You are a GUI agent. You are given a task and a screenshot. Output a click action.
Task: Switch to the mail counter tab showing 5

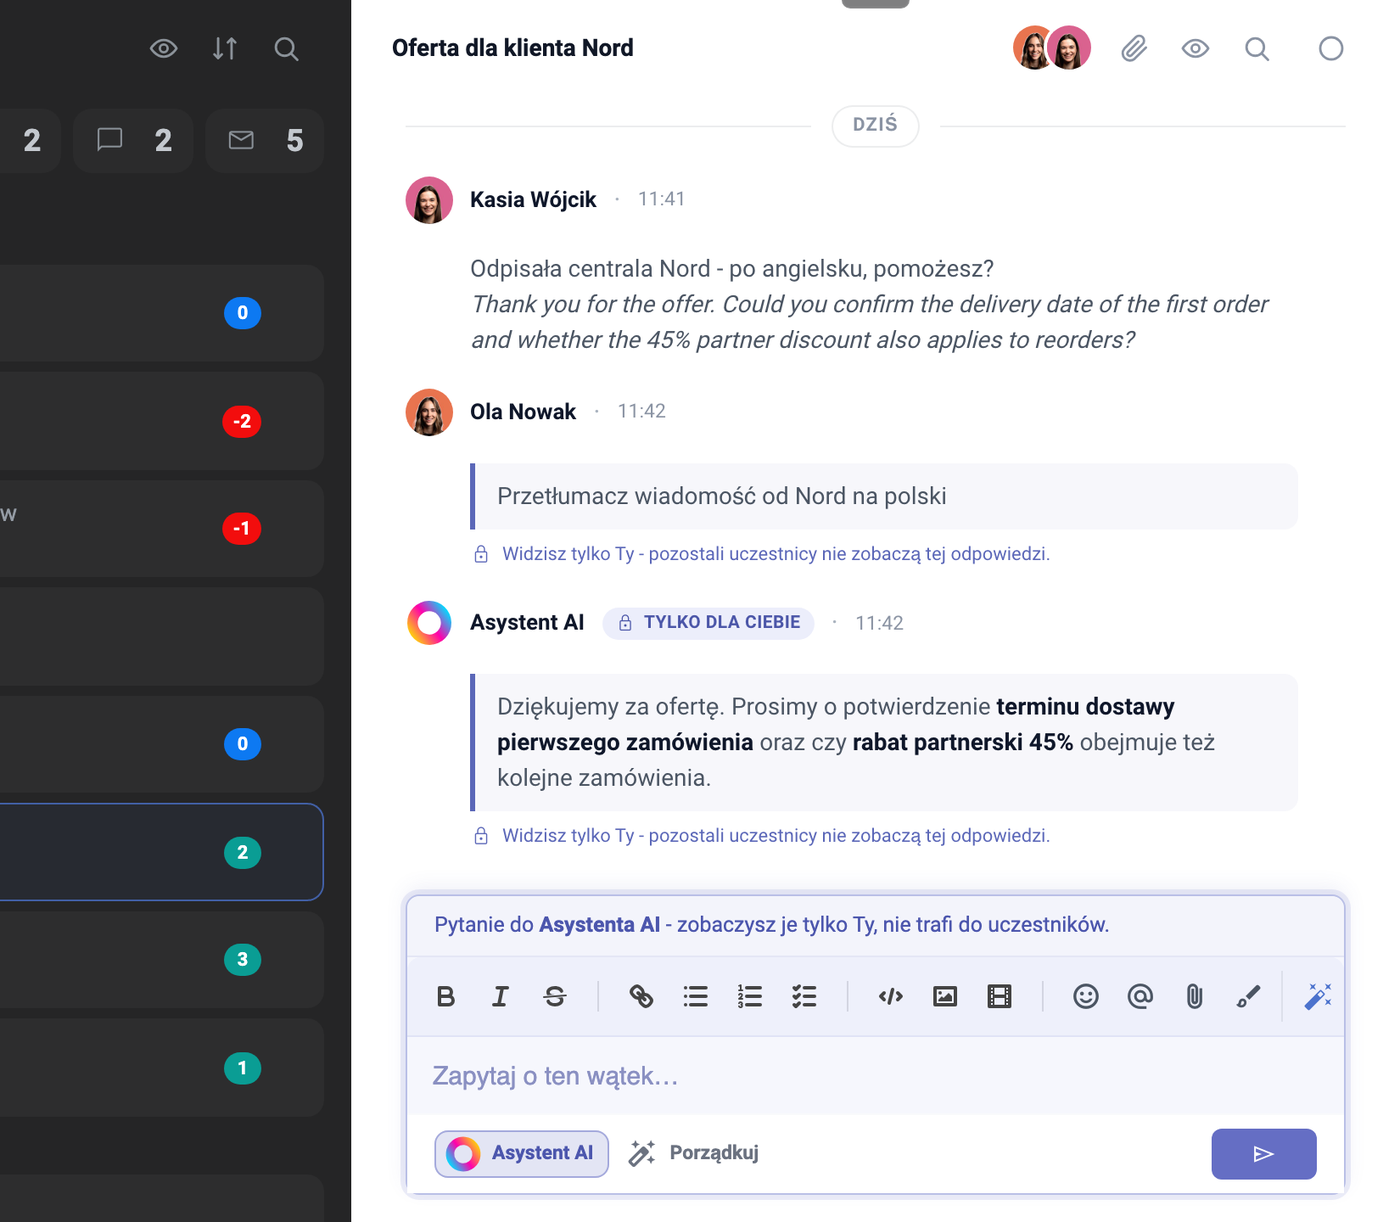[x=264, y=141]
